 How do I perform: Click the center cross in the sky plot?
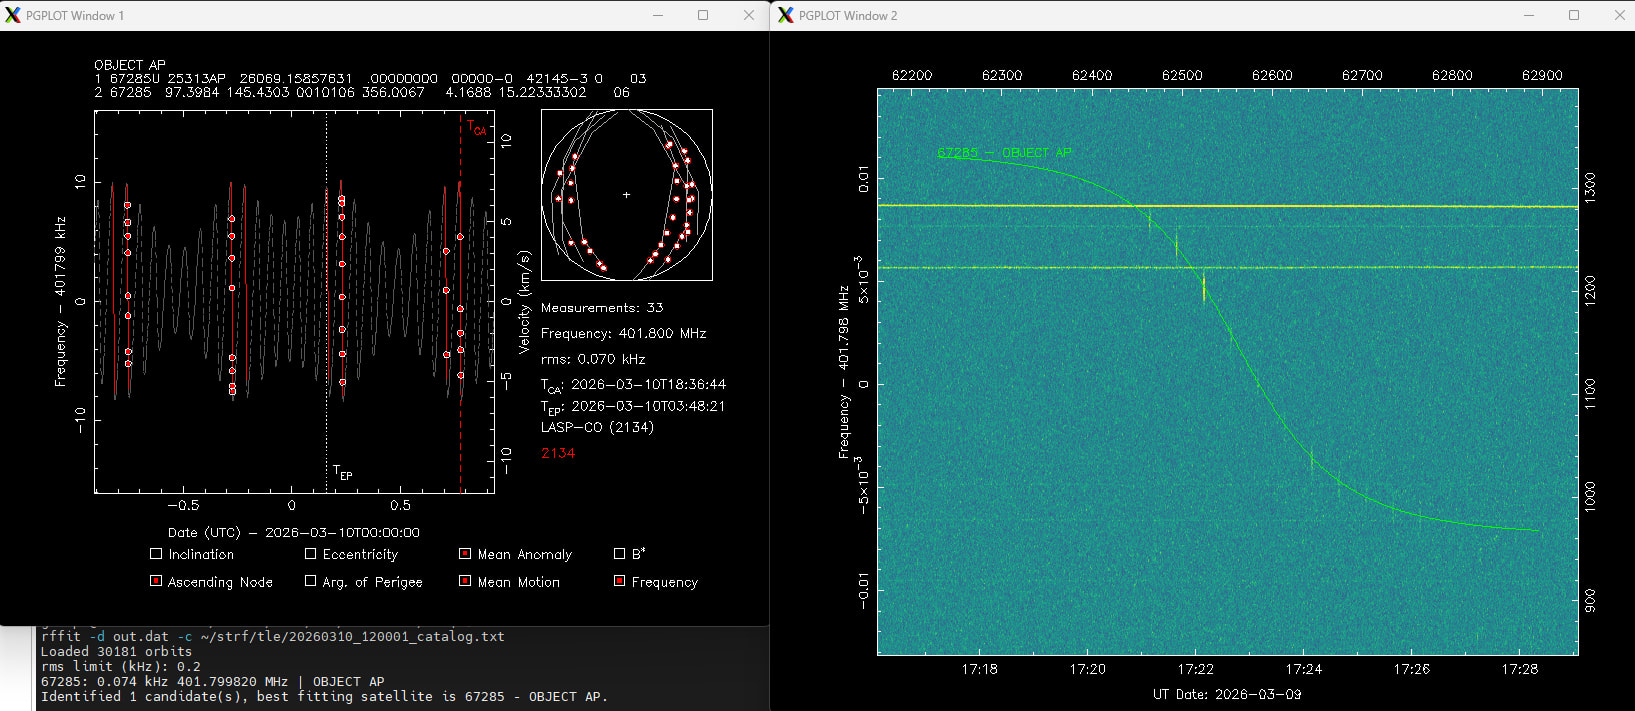tap(627, 195)
